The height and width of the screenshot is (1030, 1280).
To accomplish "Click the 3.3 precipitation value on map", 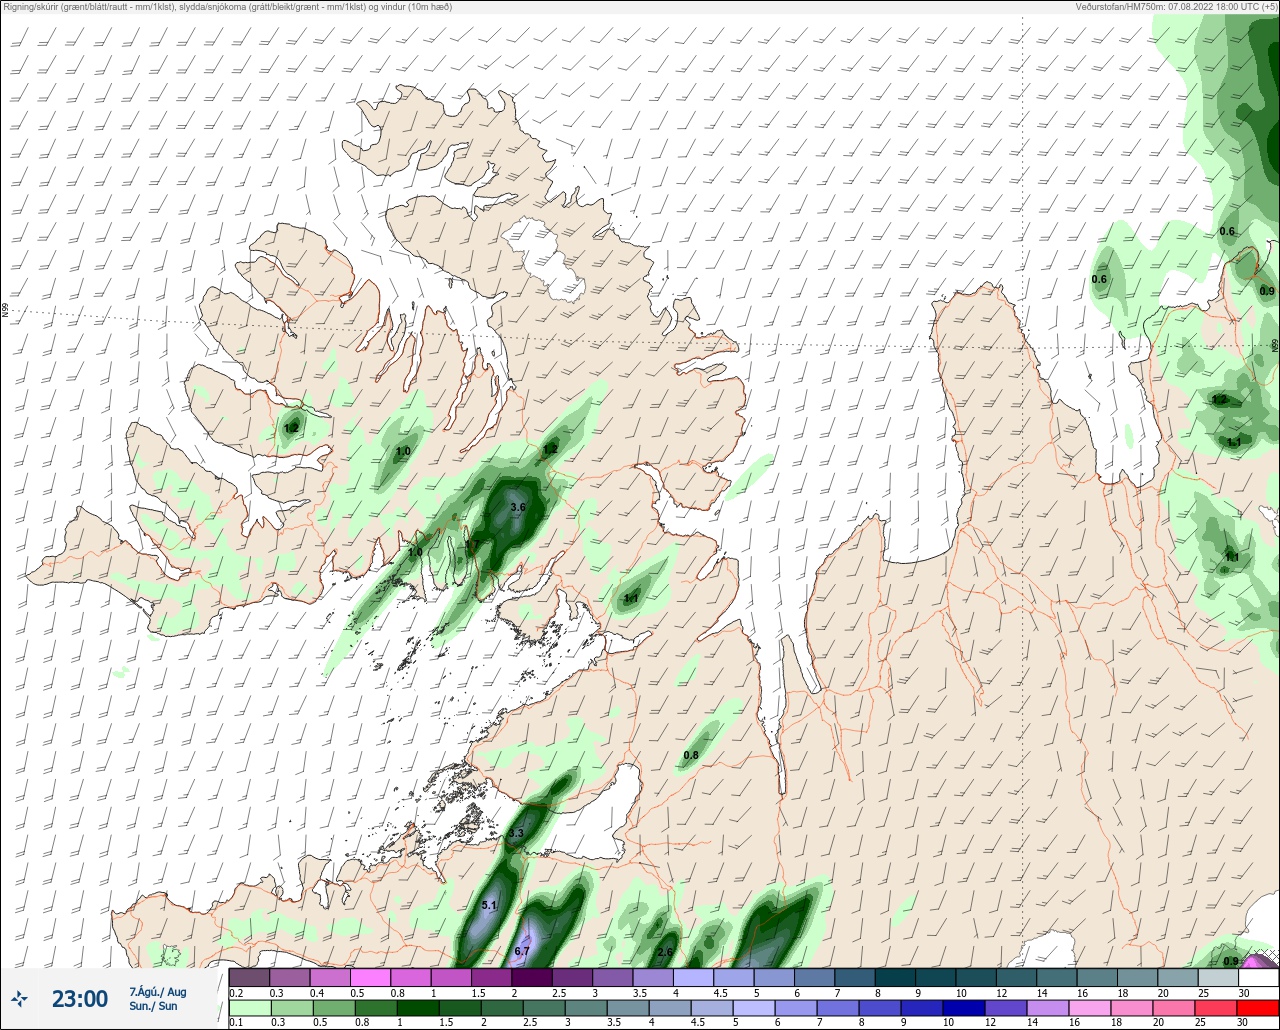I will click(516, 833).
